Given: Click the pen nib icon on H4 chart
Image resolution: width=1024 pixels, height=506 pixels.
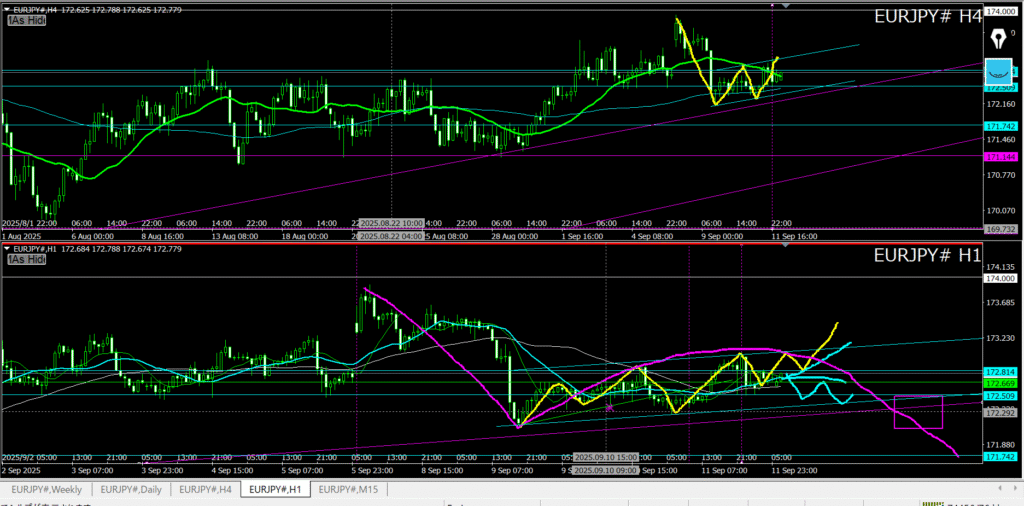Looking at the screenshot, I should (998, 37).
